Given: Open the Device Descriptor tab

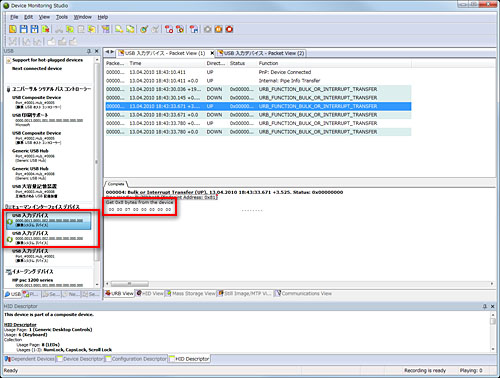Looking at the screenshot, I should click(80, 359).
